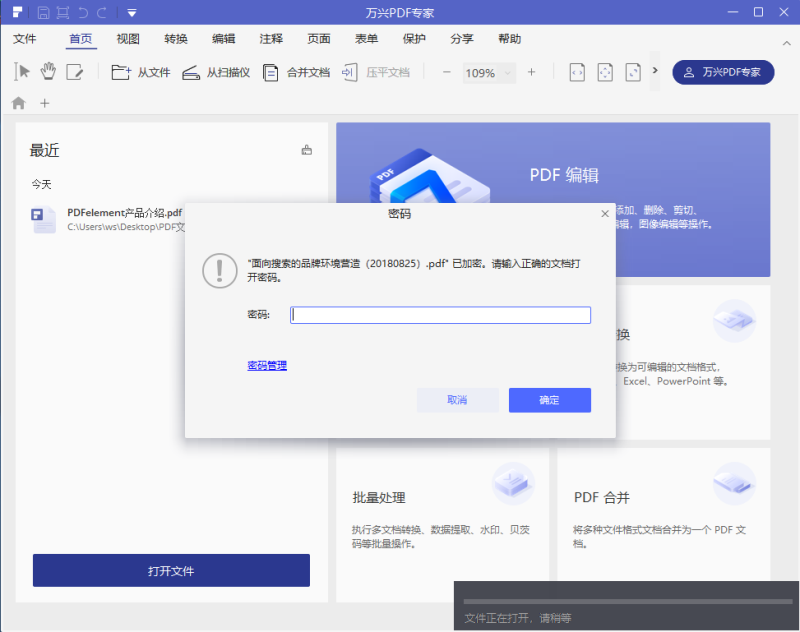The image size is (800, 632).
Task: Switch to the 转换 ribbon tab
Action: pyautogui.click(x=175, y=39)
